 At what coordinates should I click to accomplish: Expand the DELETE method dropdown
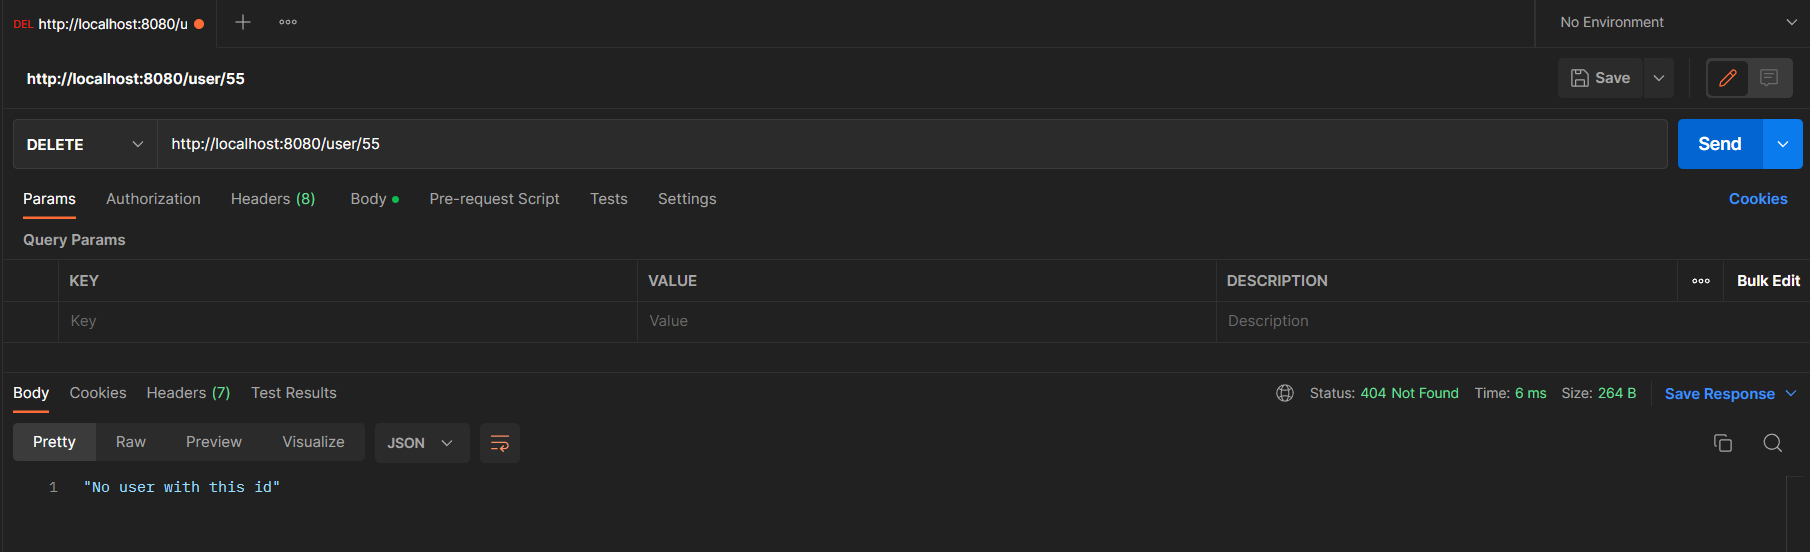point(85,144)
